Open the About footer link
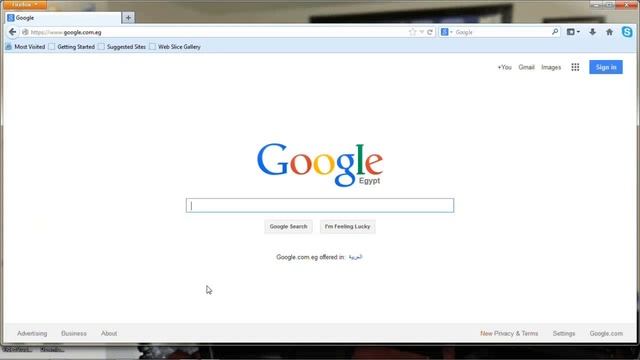The height and width of the screenshot is (360, 640). click(109, 333)
